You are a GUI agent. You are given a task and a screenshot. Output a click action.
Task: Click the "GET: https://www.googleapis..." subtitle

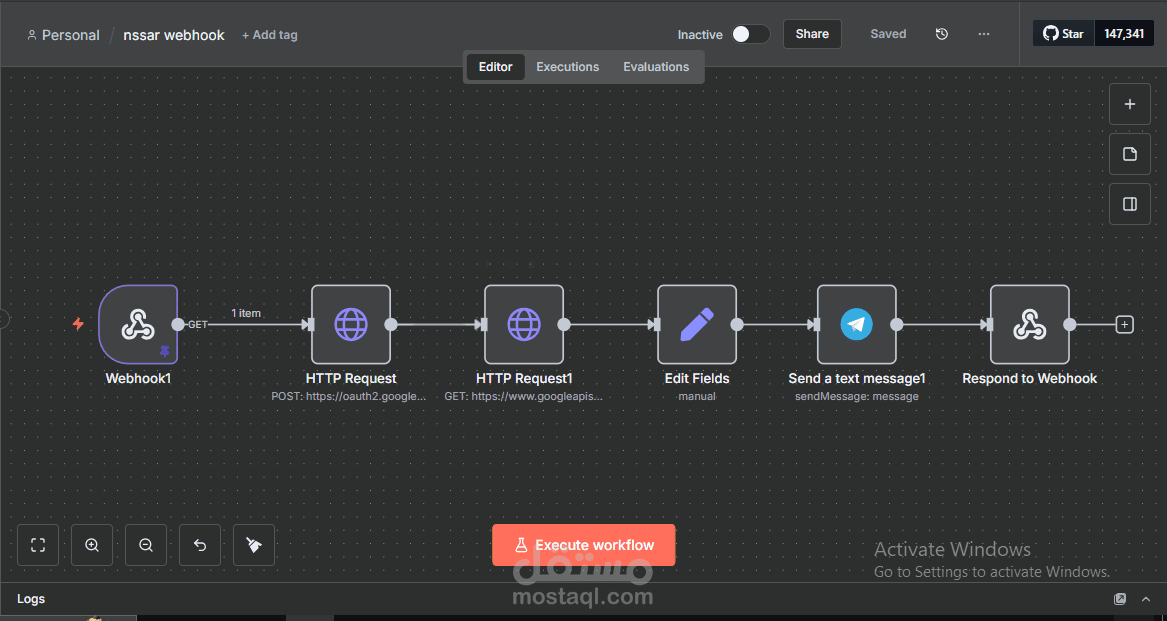click(524, 396)
